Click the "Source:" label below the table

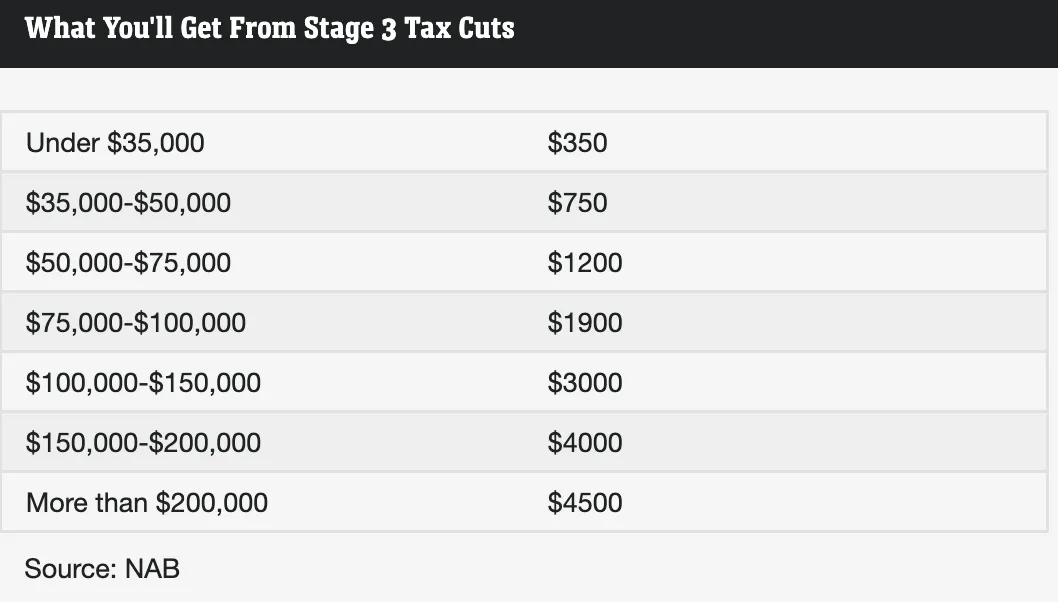70,569
